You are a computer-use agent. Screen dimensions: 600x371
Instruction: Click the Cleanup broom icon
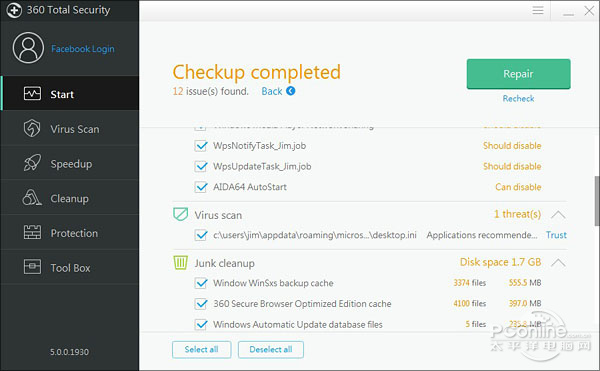tap(32, 198)
